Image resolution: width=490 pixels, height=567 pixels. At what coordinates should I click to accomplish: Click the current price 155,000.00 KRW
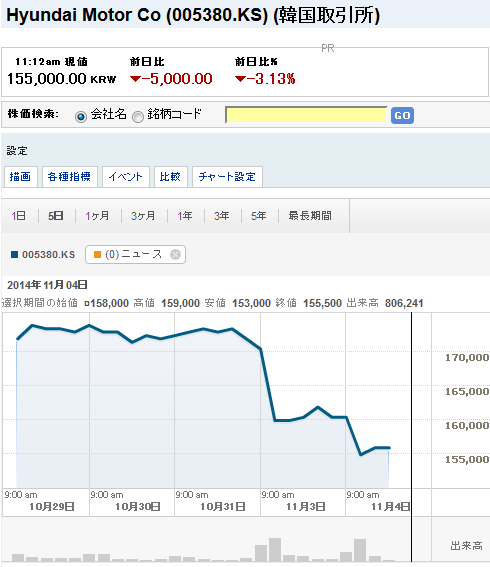click(x=62, y=79)
